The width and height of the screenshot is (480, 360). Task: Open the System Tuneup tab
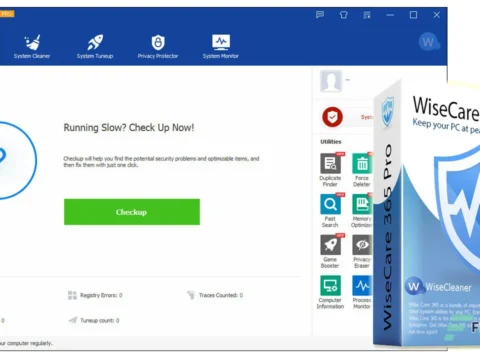95,47
